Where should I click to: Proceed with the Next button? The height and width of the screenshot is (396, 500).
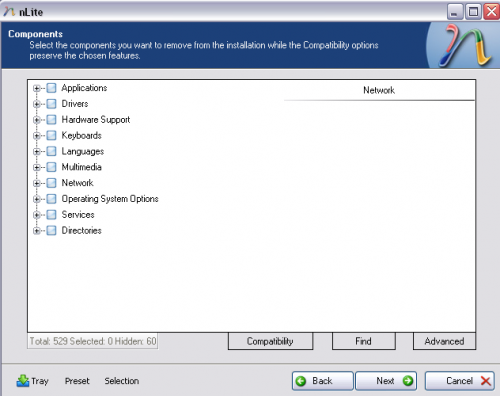click(386, 381)
